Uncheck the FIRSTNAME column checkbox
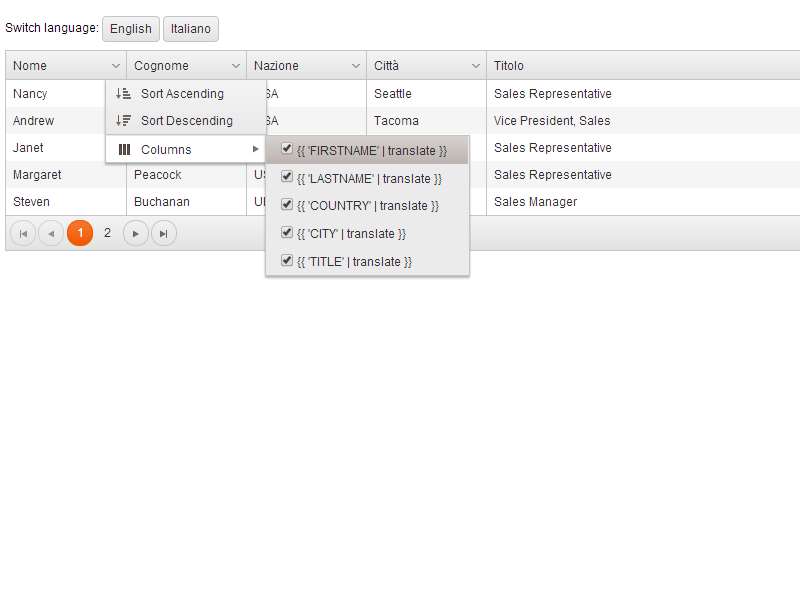The width and height of the screenshot is (800, 600). 287,149
